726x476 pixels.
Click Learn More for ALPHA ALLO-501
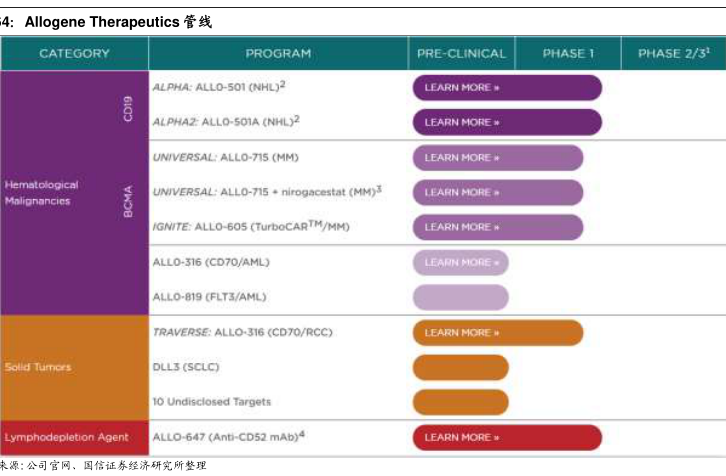coord(462,88)
